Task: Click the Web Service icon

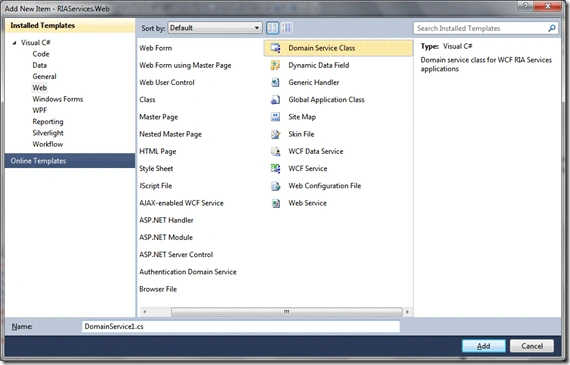Action: click(x=276, y=203)
